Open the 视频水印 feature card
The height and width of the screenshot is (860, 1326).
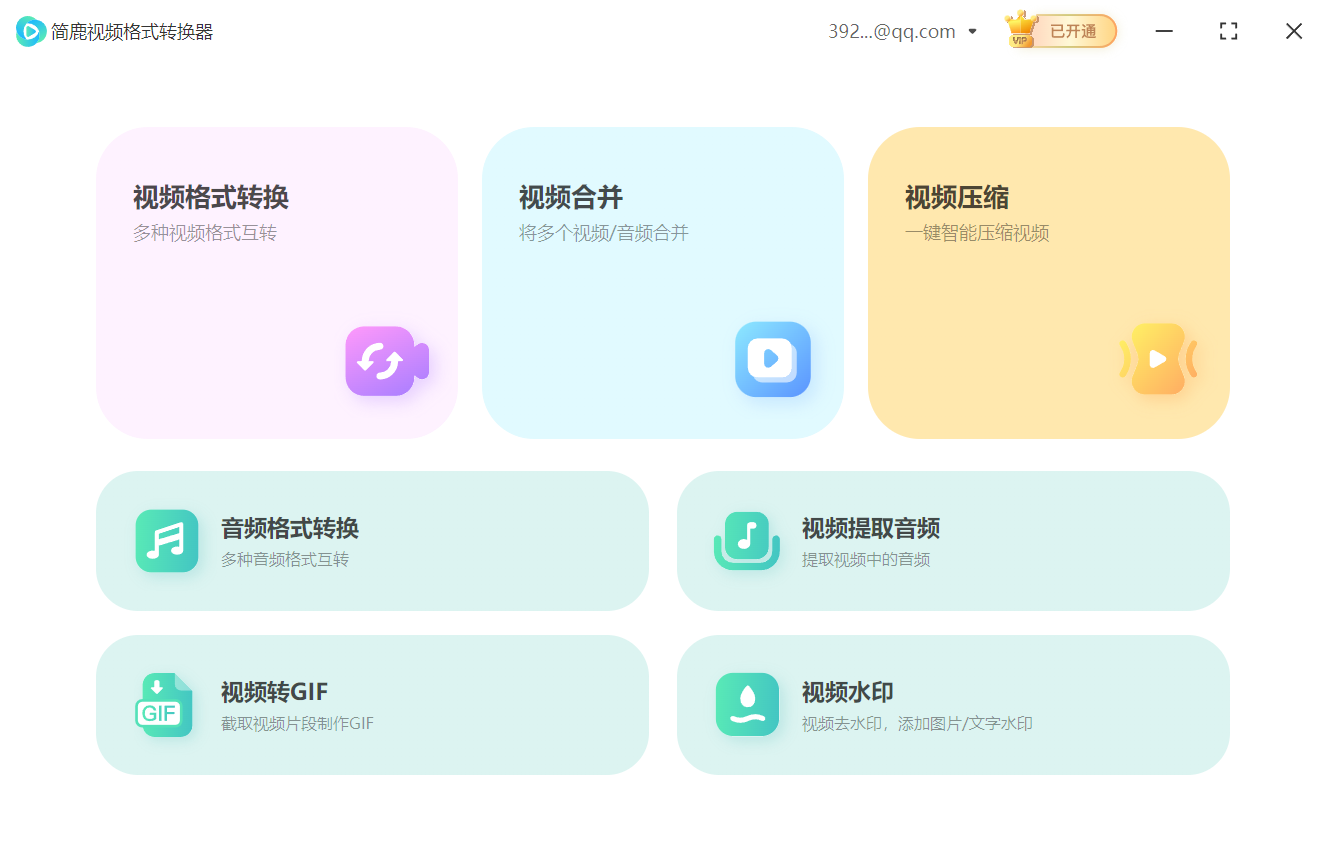coord(954,704)
